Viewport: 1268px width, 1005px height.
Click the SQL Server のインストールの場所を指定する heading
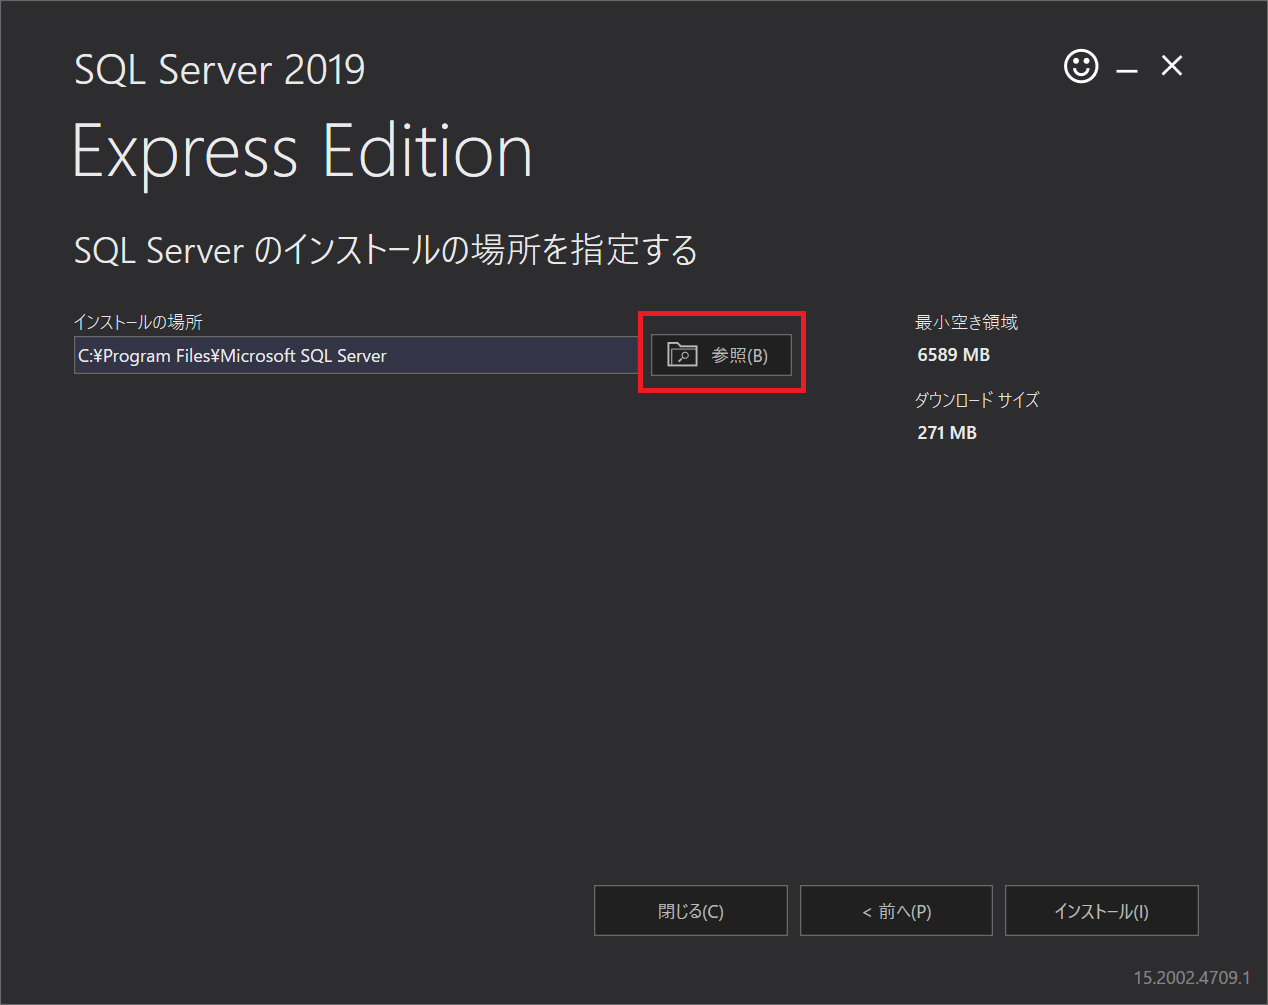click(386, 250)
